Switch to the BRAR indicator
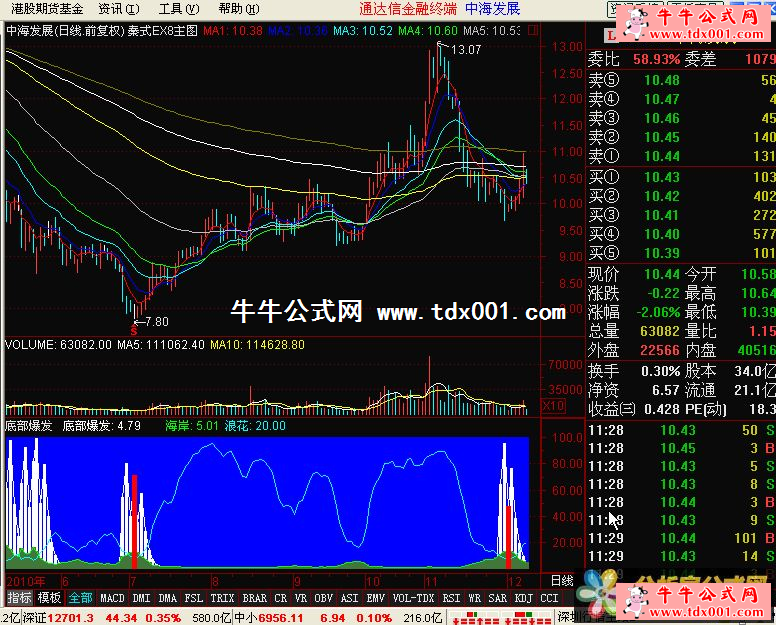This screenshot has width=776, height=625. coord(255,598)
